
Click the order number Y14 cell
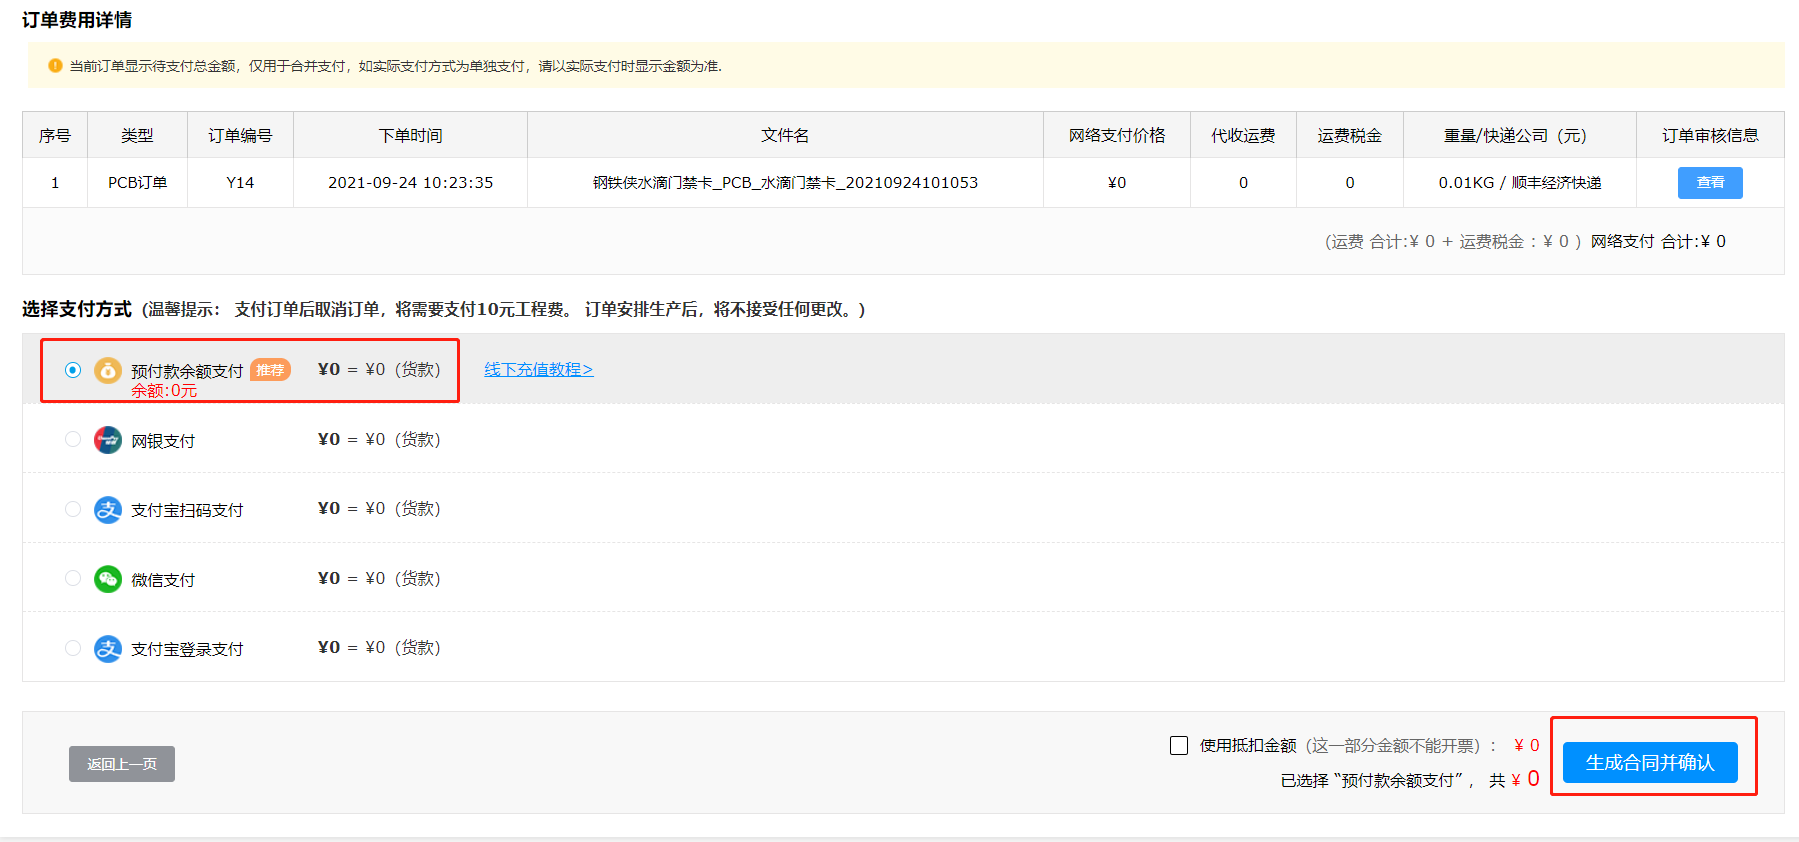(x=240, y=183)
